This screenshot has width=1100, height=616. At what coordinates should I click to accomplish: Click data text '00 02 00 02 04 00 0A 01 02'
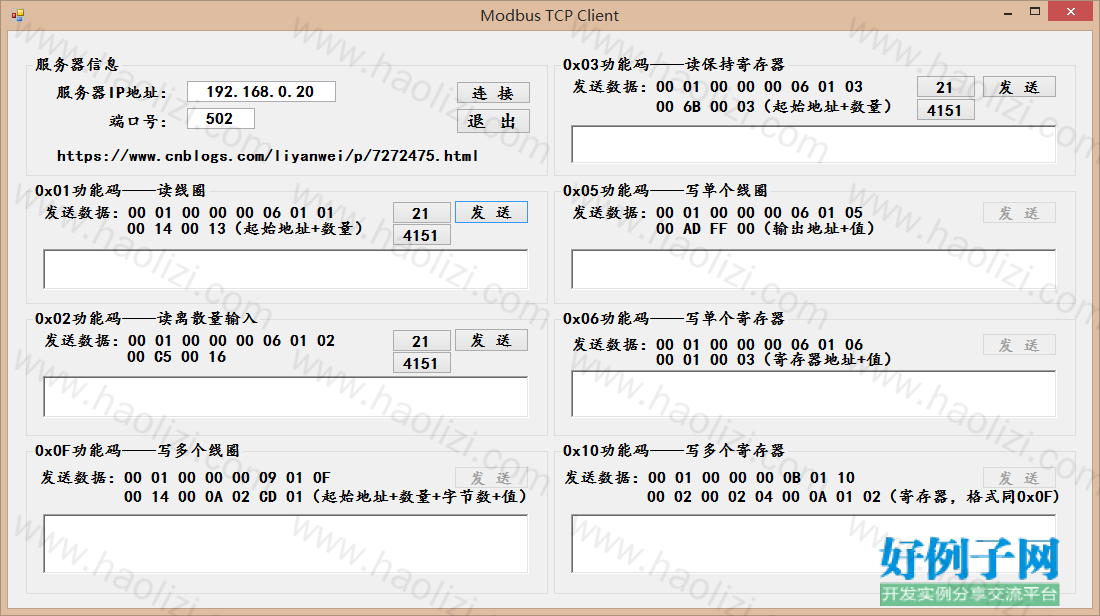coord(764,497)
